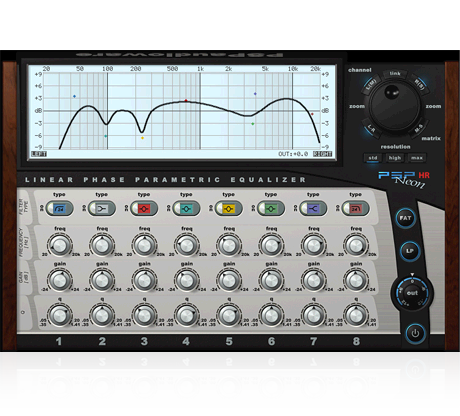Select max resolution setting
This screenshot has height=416, width=460.
point(417,158)
